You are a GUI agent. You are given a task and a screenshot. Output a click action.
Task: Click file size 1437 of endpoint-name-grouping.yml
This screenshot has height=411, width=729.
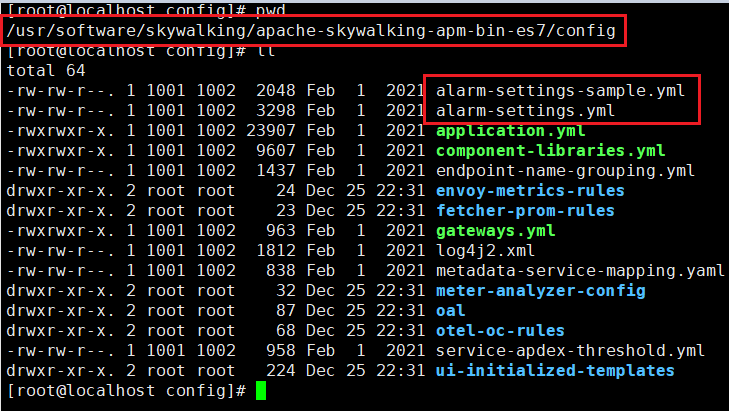click(276, 171)
